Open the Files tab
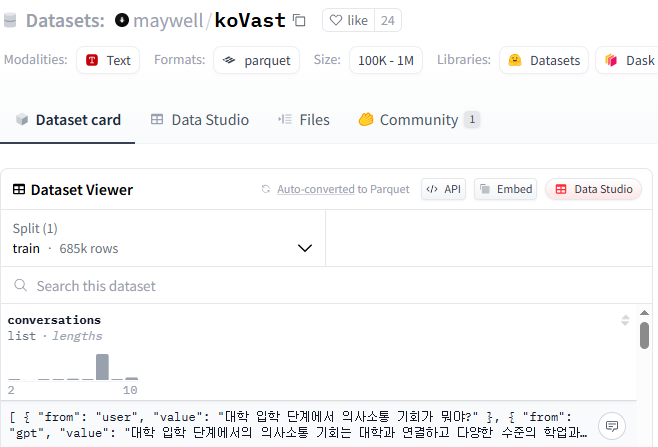 click(x=304, y=120)
